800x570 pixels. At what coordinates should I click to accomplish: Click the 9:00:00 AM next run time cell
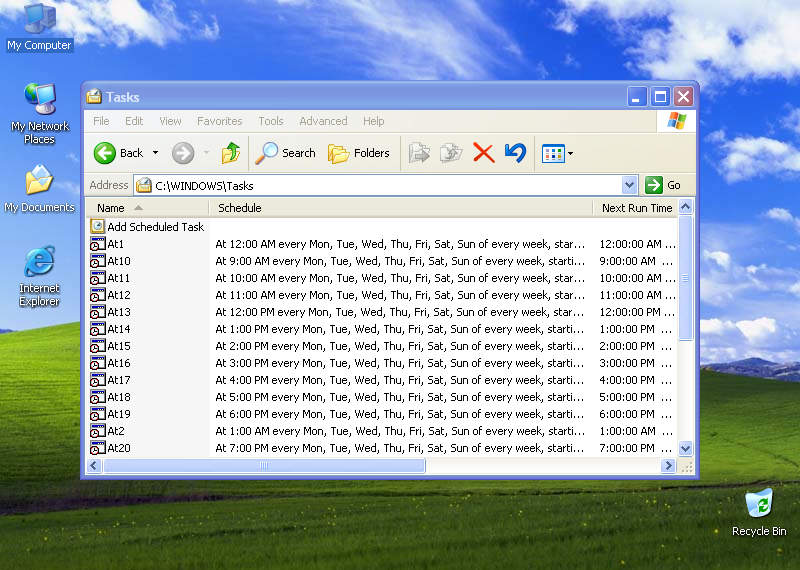pos(636,261)
